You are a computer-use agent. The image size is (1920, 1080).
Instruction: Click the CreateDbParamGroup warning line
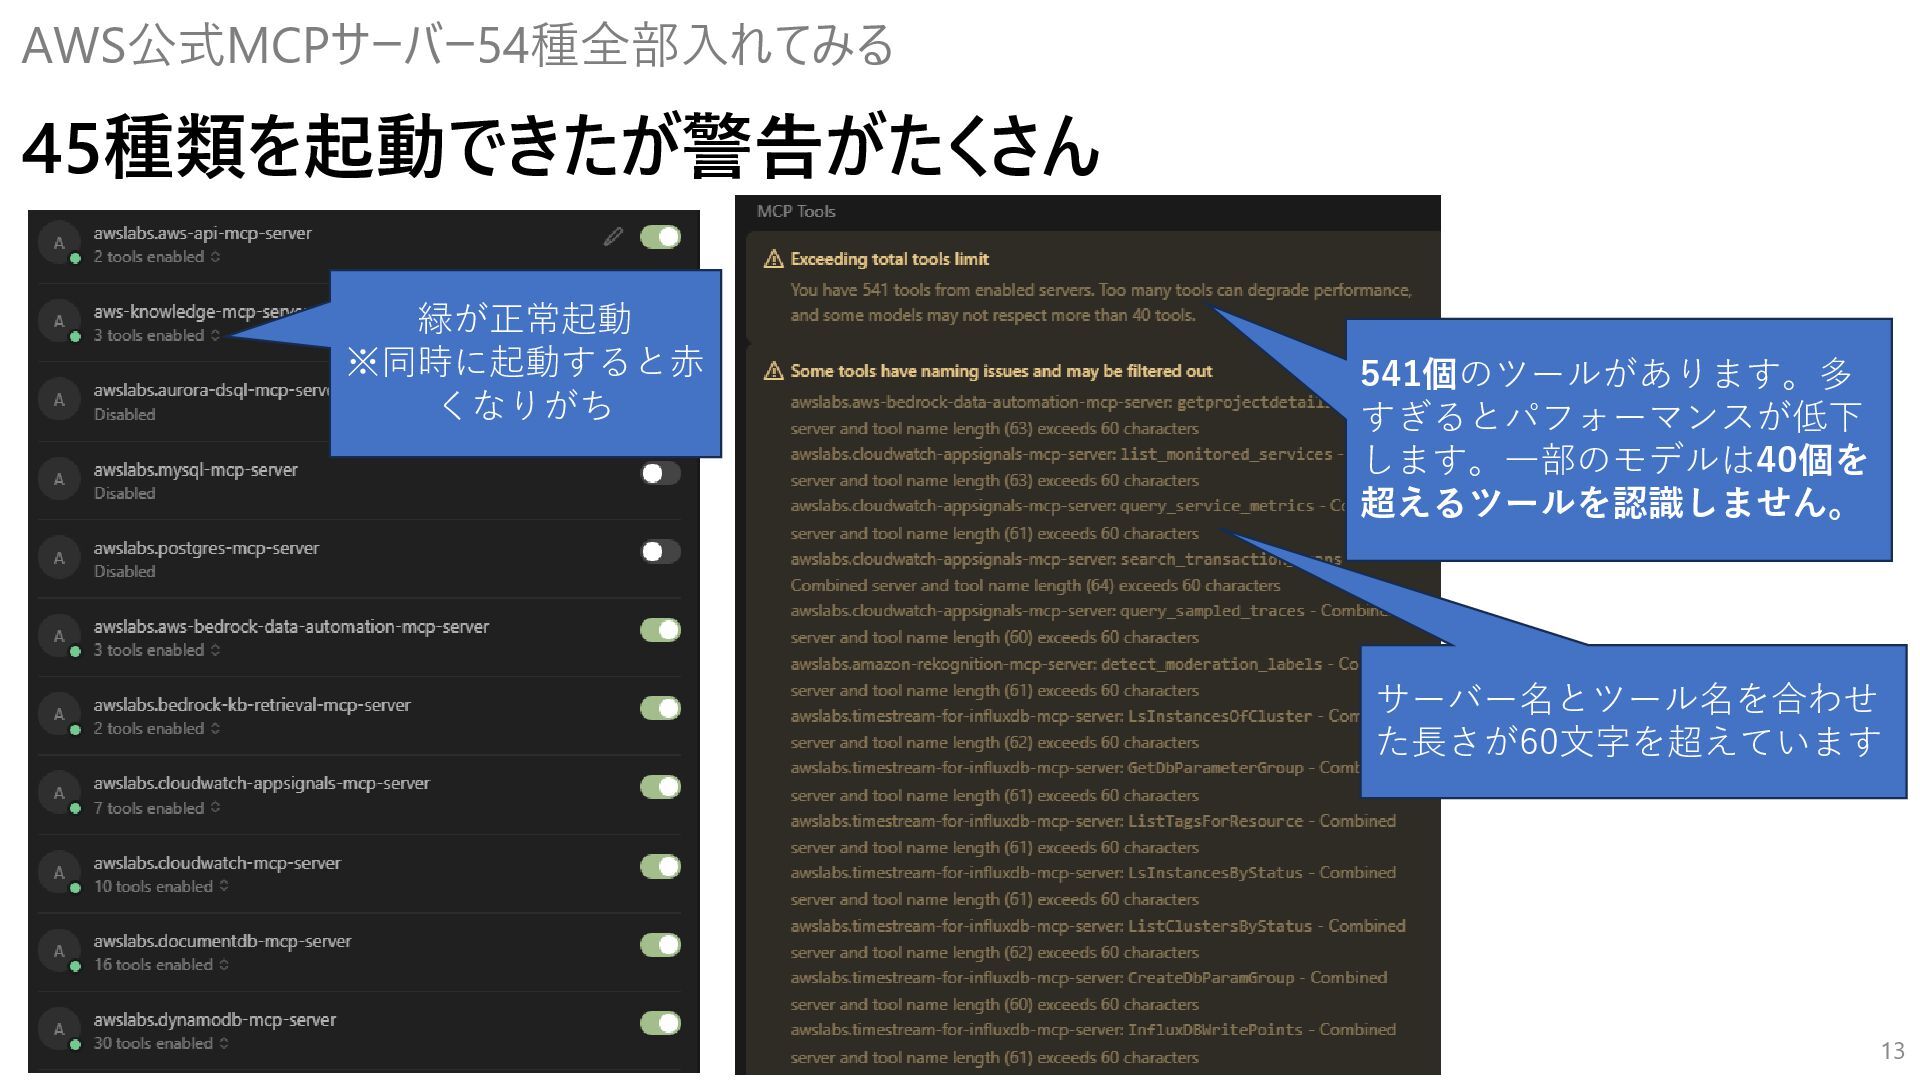[x=1089, y=991]
